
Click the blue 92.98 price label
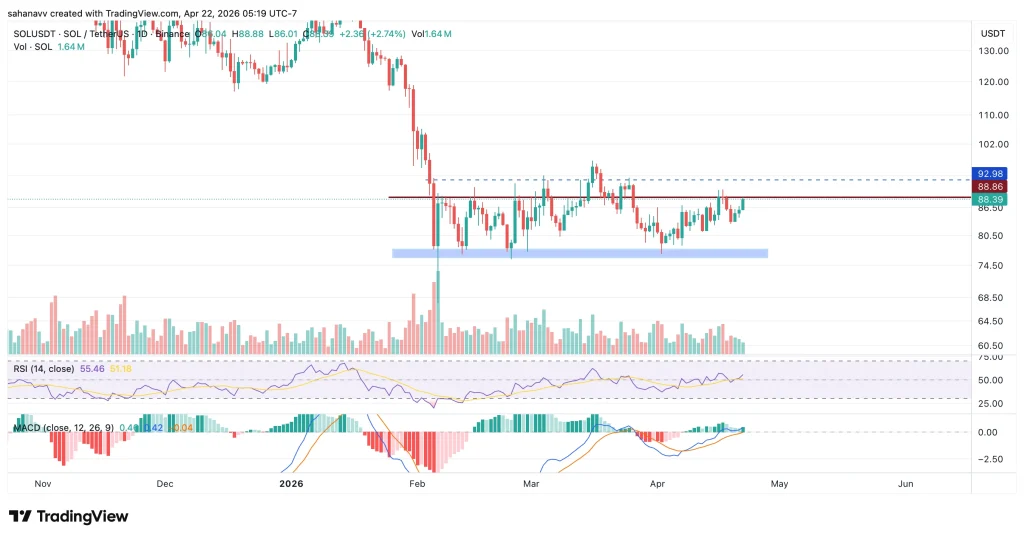(x=991, y=173)
